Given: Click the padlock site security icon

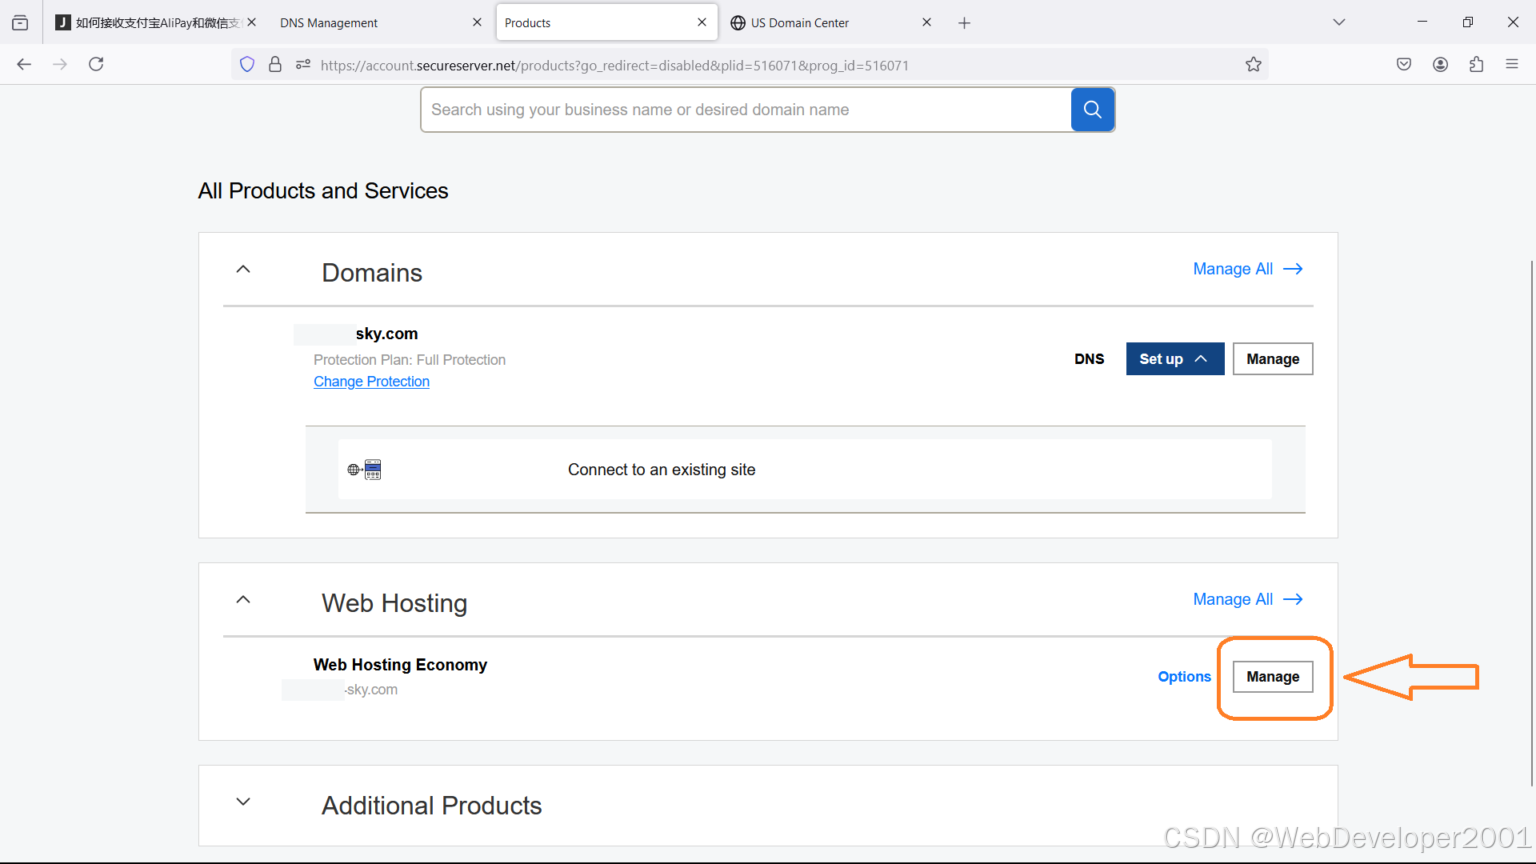Looking at the screenshot, I should pos(275,65).
